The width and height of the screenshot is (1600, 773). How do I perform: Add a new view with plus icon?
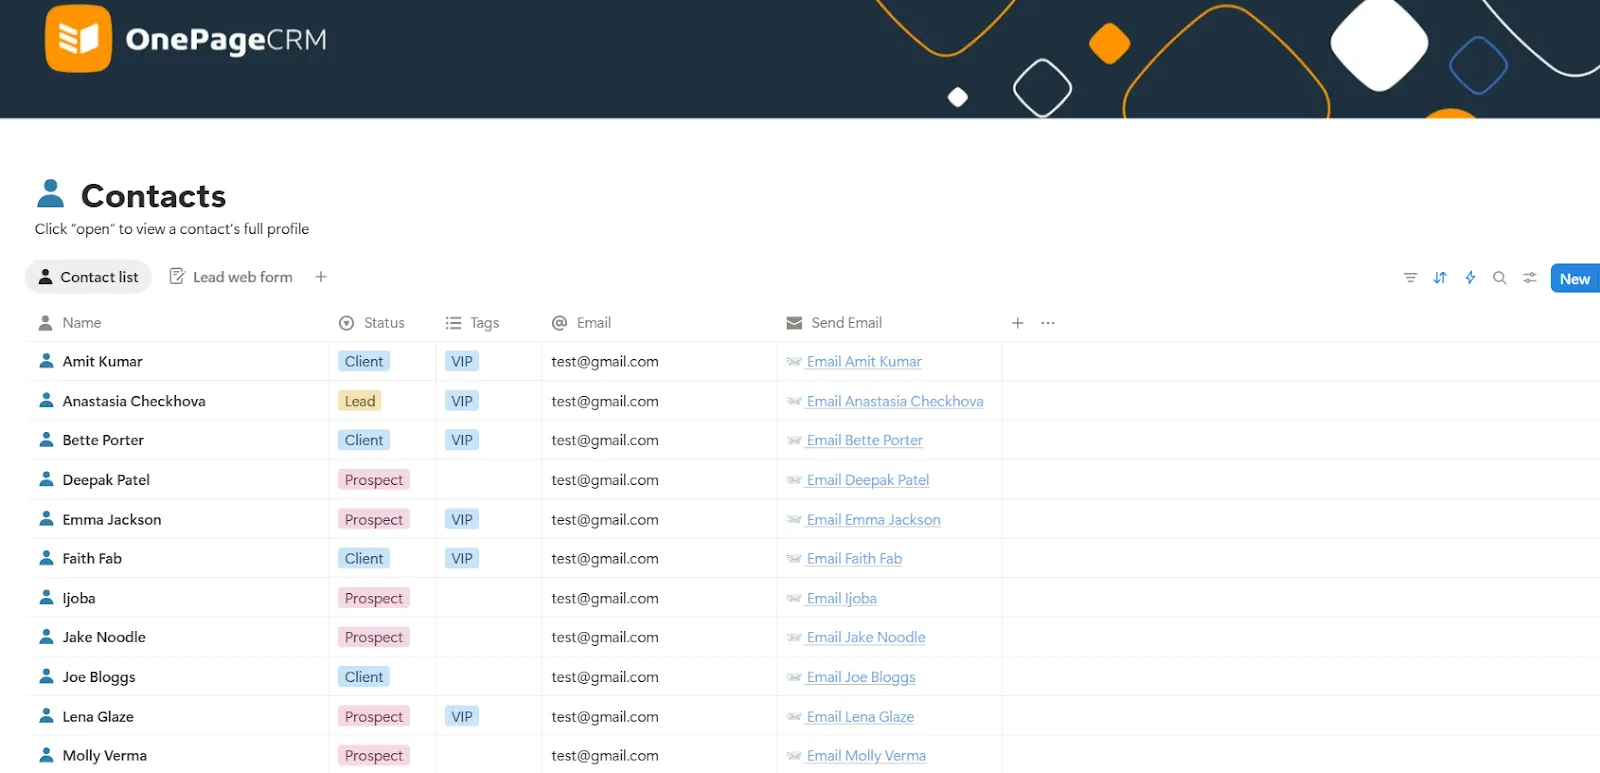point(321,277)
